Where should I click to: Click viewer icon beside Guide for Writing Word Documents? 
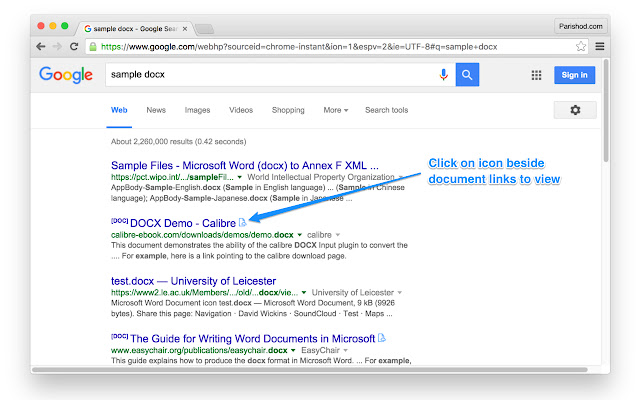coord(382,338)
